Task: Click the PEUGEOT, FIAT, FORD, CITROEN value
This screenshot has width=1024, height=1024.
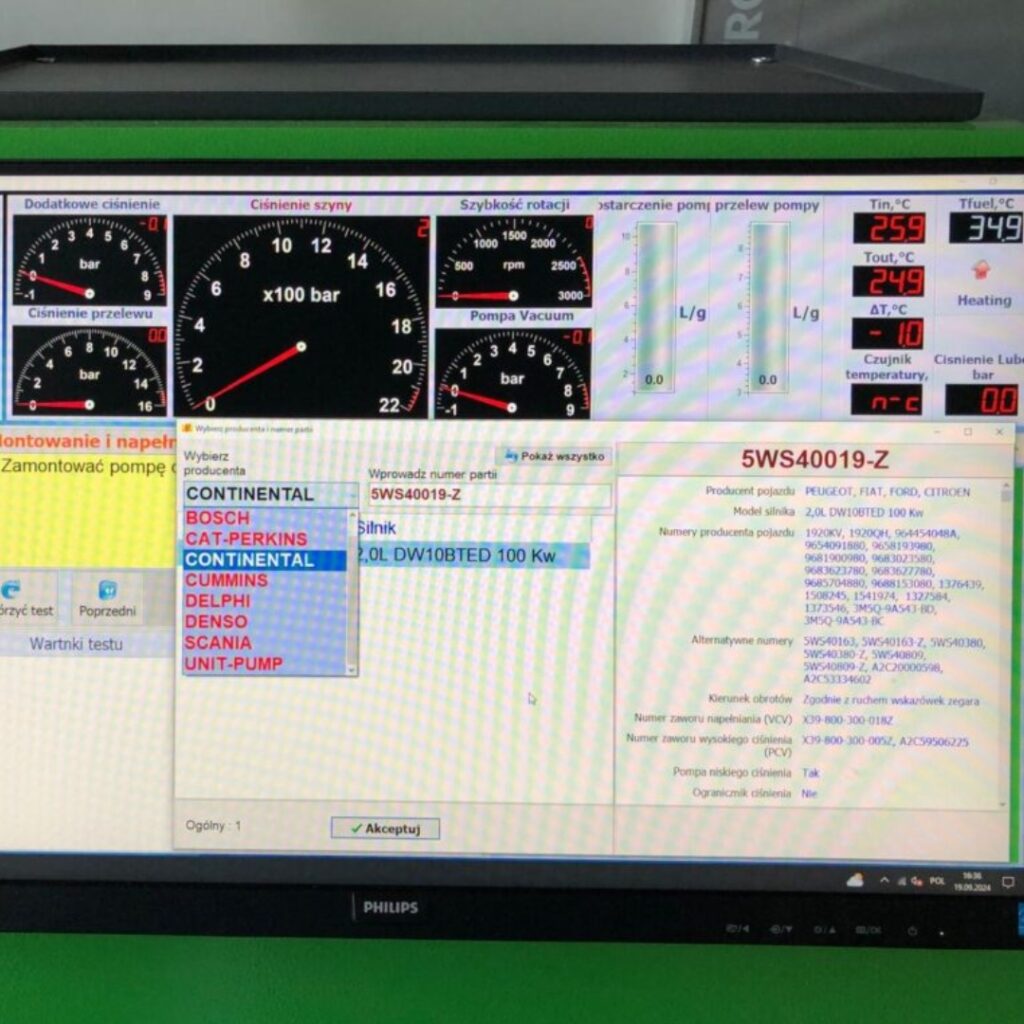Action: (888, 492)
